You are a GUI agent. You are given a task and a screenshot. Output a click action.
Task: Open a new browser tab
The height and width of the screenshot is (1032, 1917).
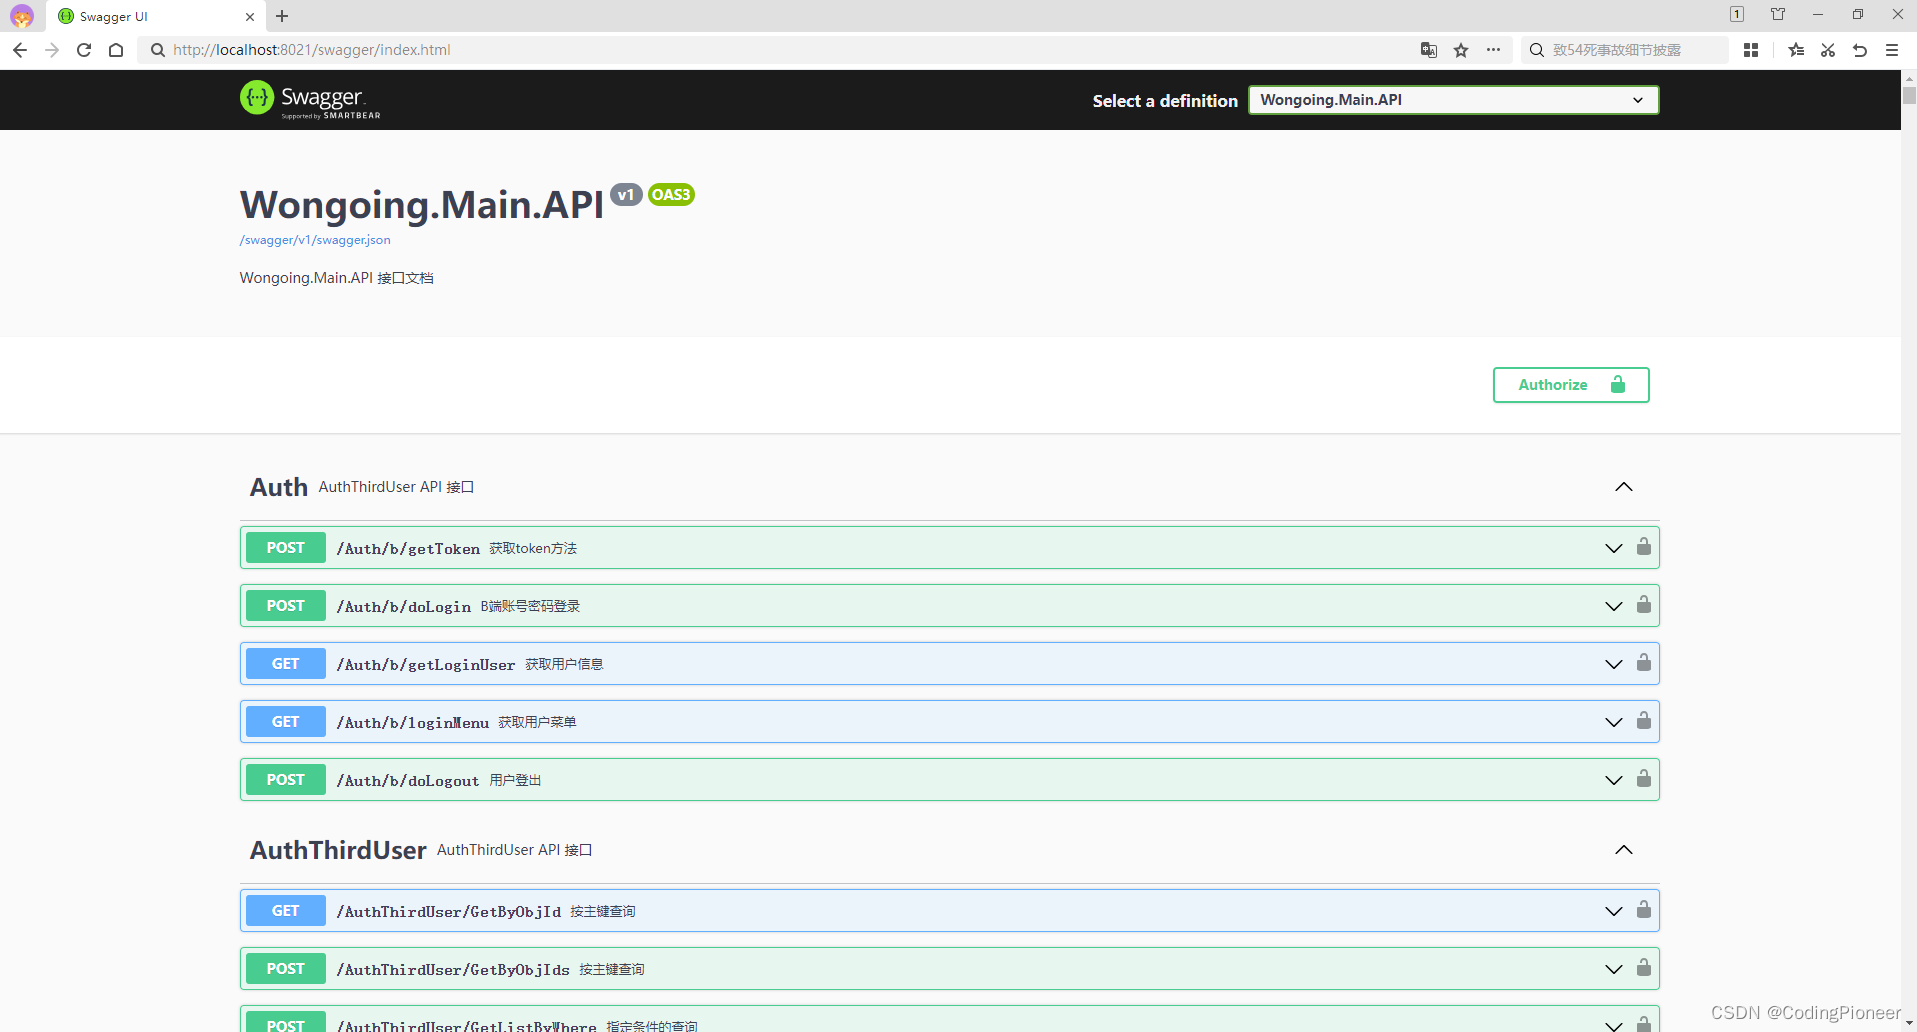[x=282, y=16]
